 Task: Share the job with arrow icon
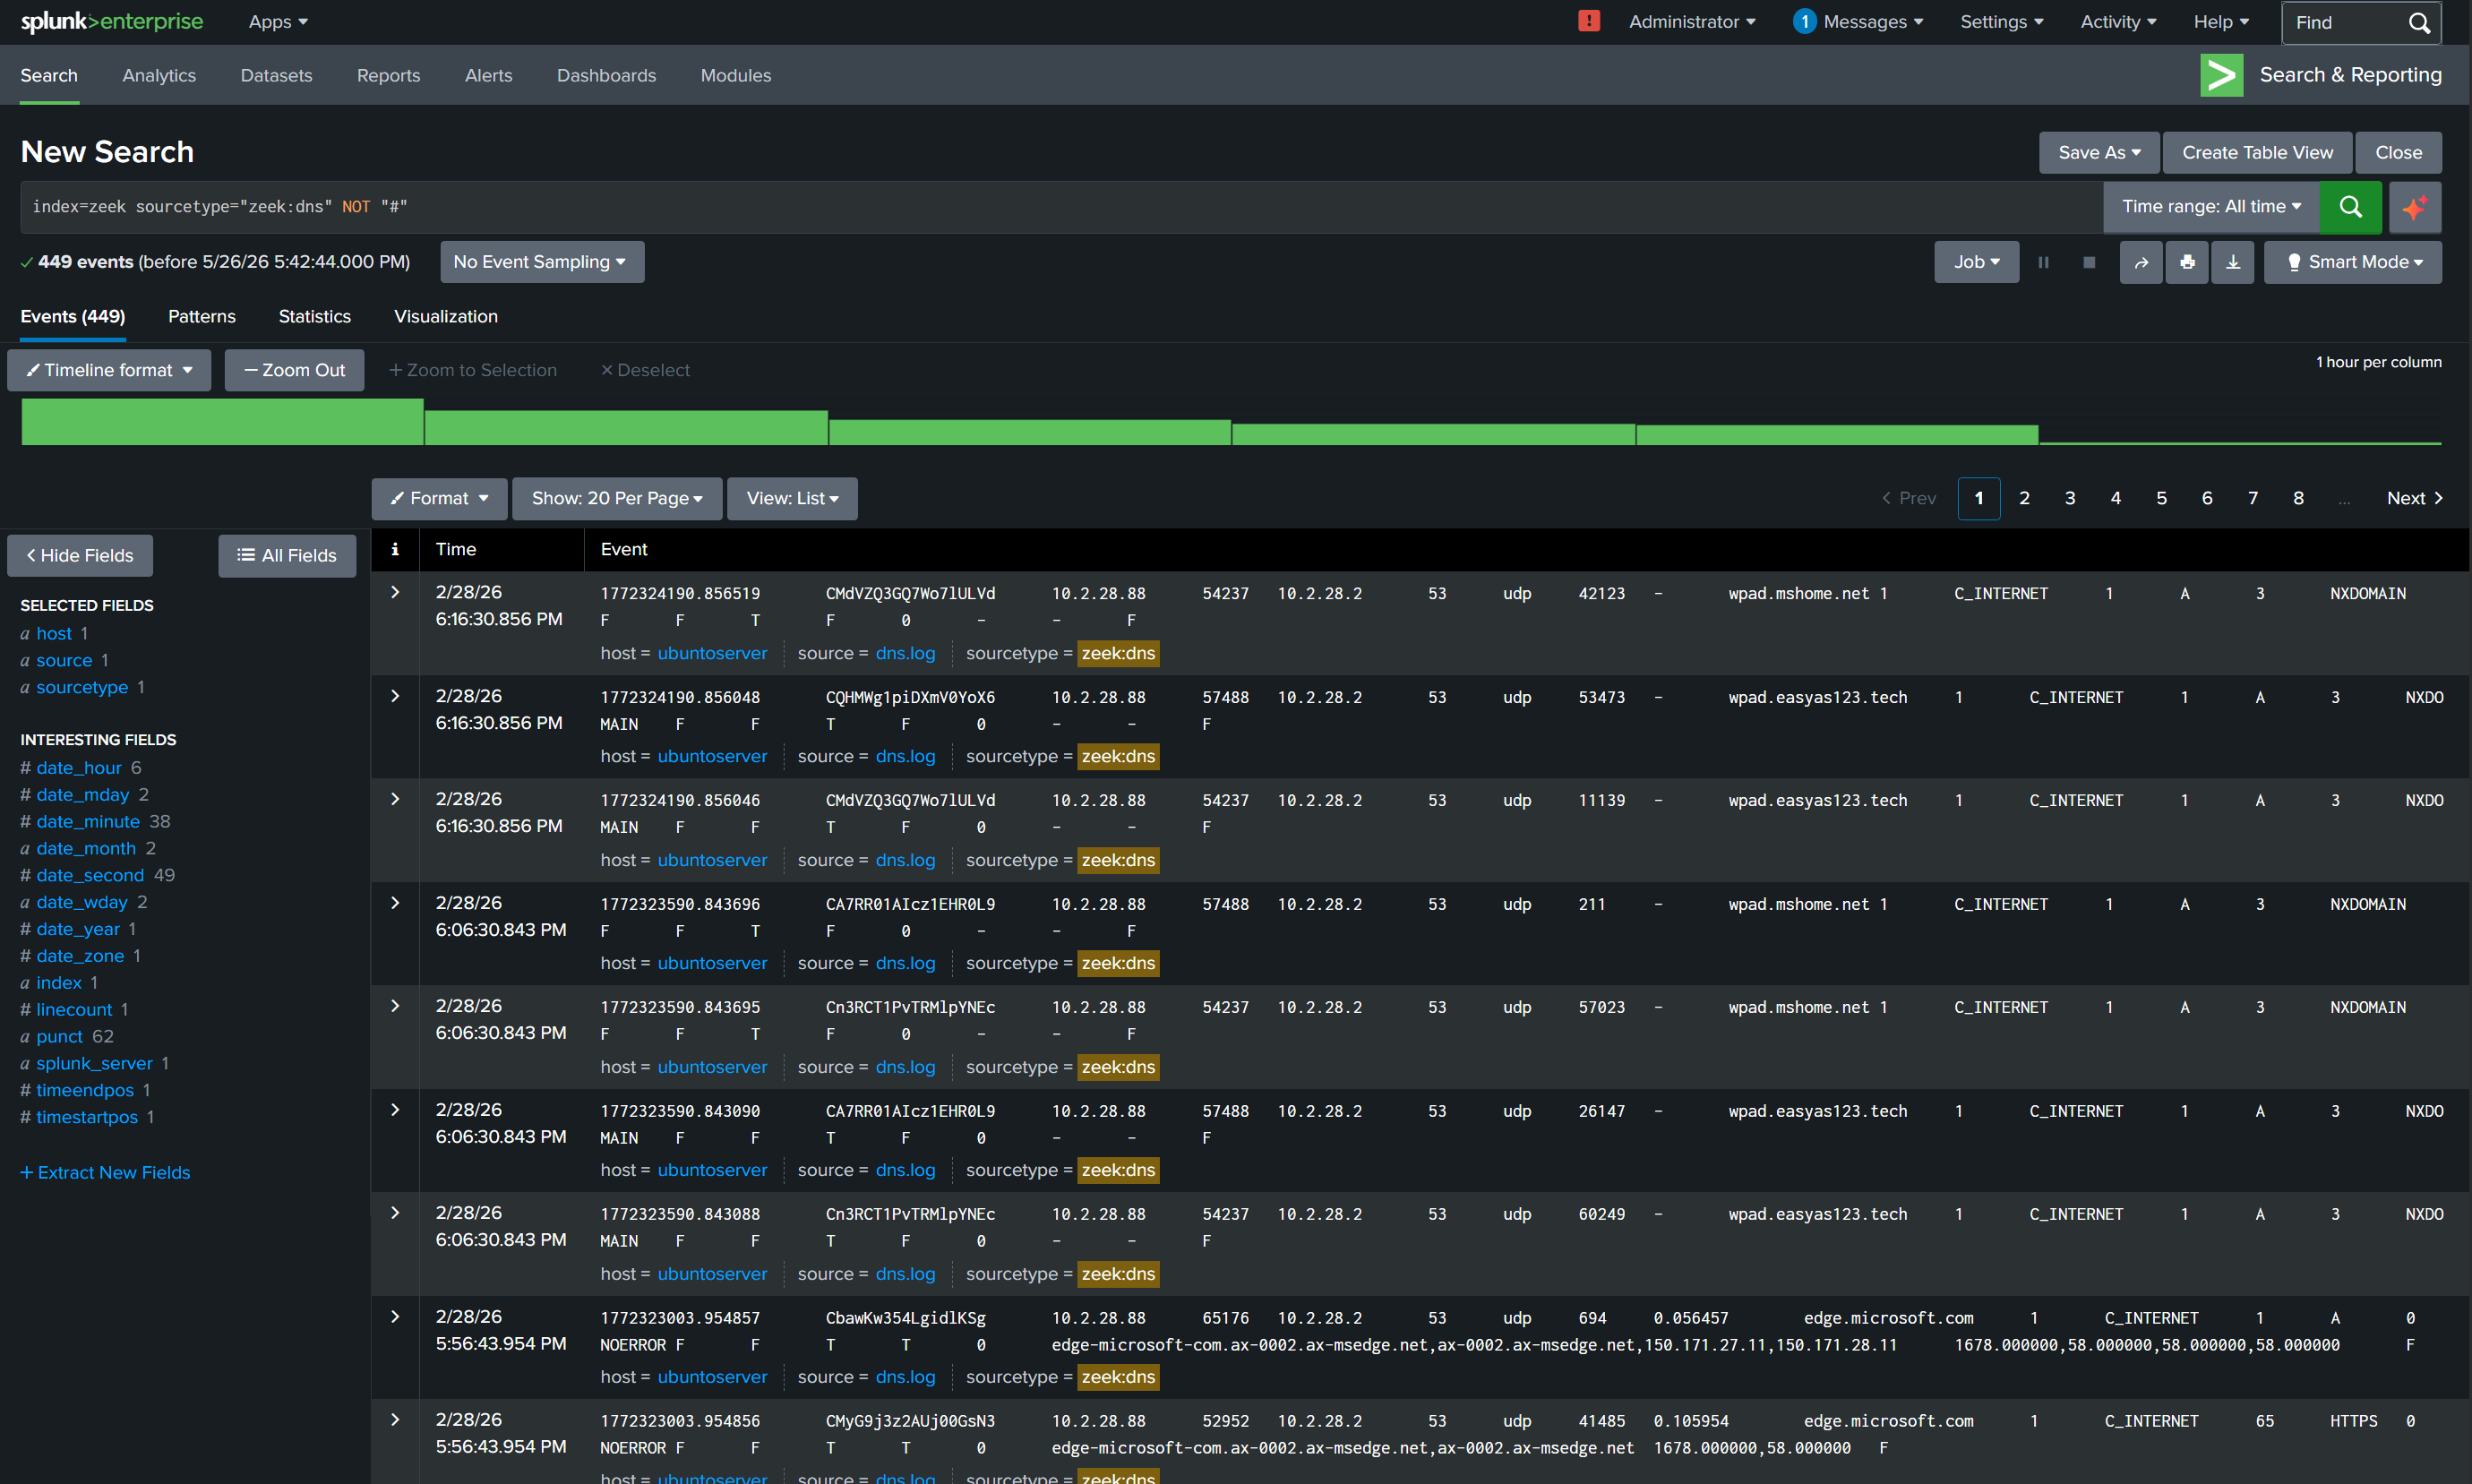pyautogui.click(x=2141, y=262)
